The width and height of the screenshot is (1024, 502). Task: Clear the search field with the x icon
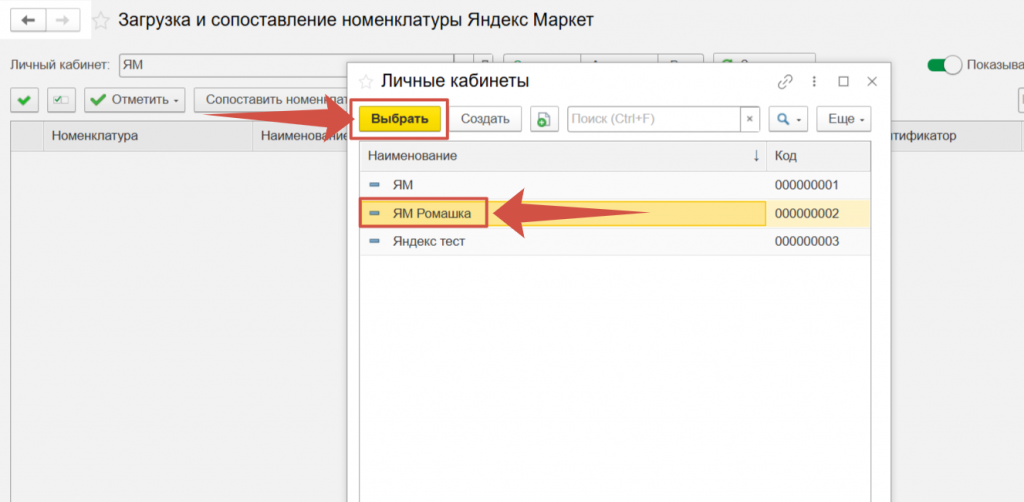pyautogui.click(x=749, y=119)
